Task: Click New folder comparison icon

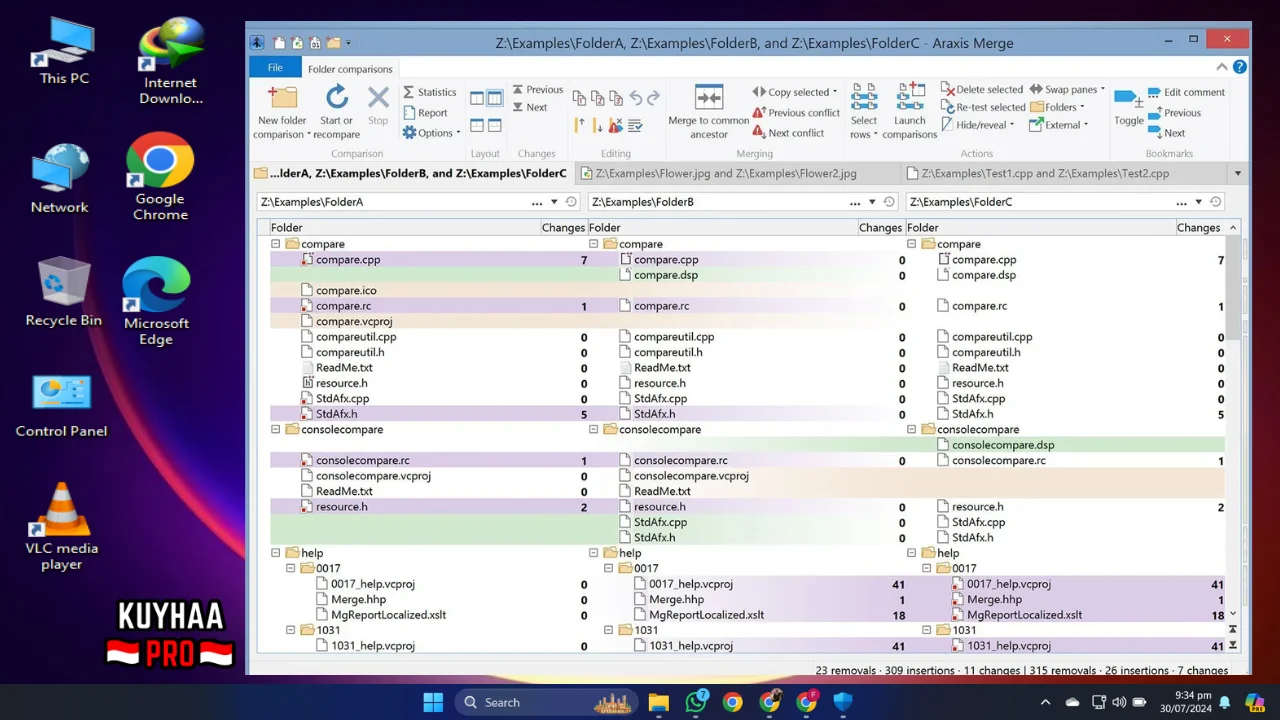Action: pos(282,98)
